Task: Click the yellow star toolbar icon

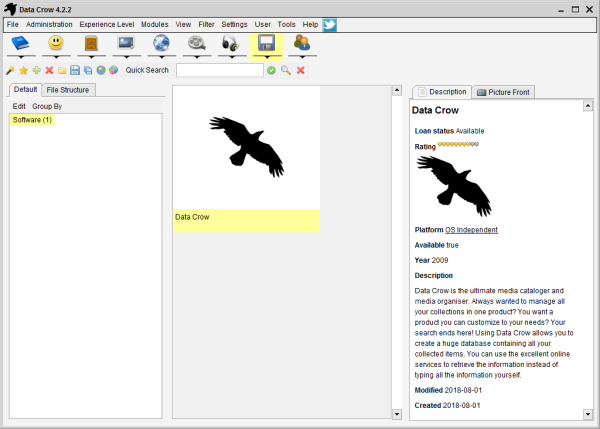Action: click(24, 70)
